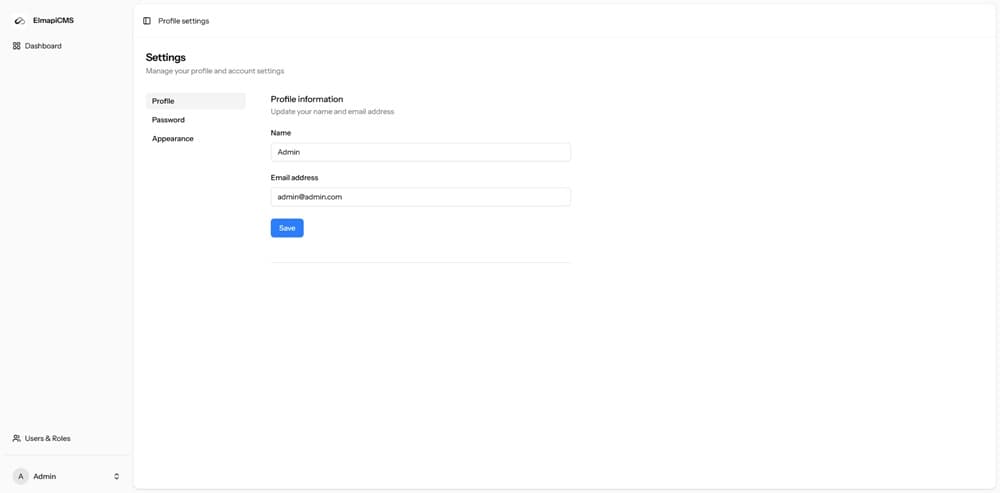Click the ElmapiCMS brand name text
Screen dimensions: 1000x493
pyautogui.click(x=54, y=20)
